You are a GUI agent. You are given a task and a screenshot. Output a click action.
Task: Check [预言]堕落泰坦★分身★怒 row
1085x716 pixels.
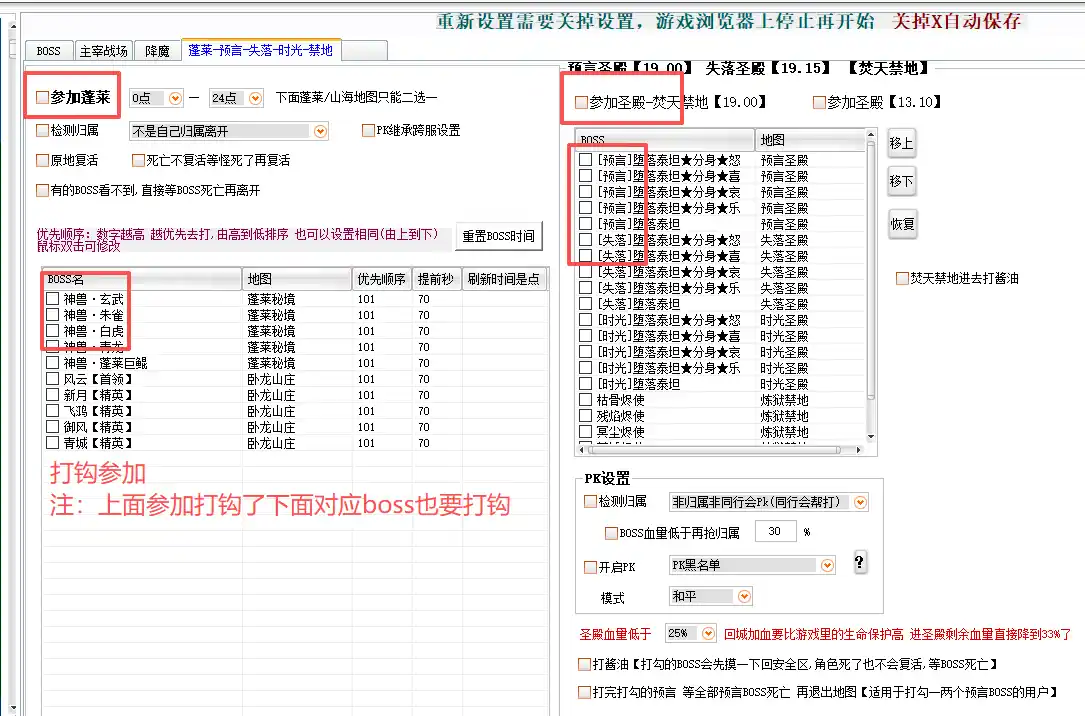point(585,160)
